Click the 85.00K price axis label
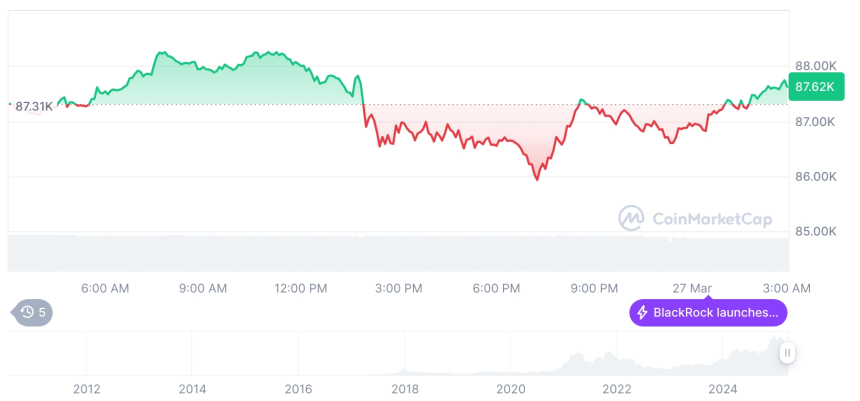The width and height of the screenshot is (860, 401). click(x=816, y=231)
